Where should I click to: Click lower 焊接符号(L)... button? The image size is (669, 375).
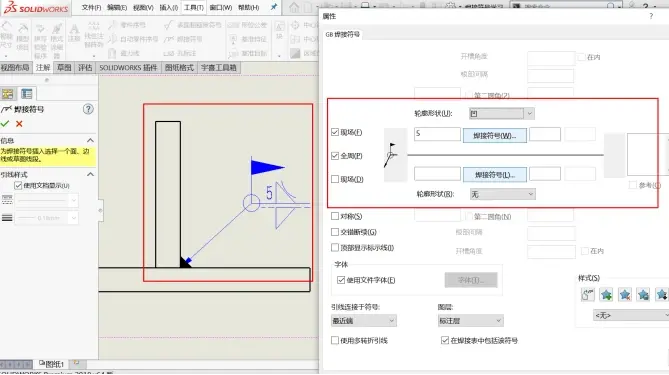coord(495,175)
